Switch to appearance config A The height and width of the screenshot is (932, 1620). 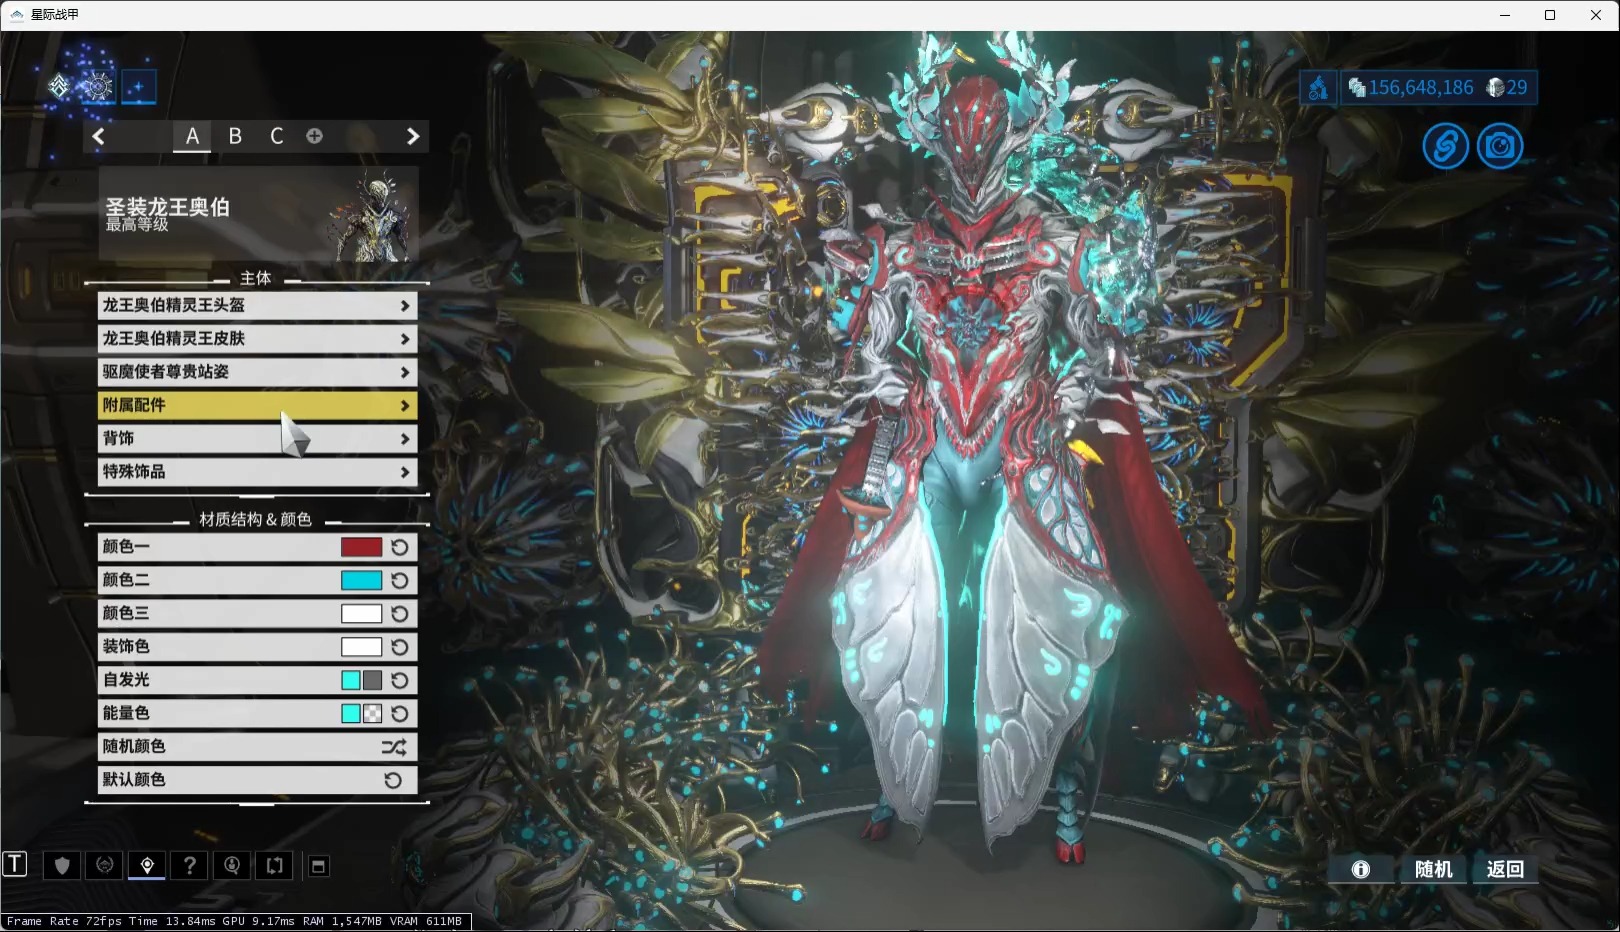[192, 136]
